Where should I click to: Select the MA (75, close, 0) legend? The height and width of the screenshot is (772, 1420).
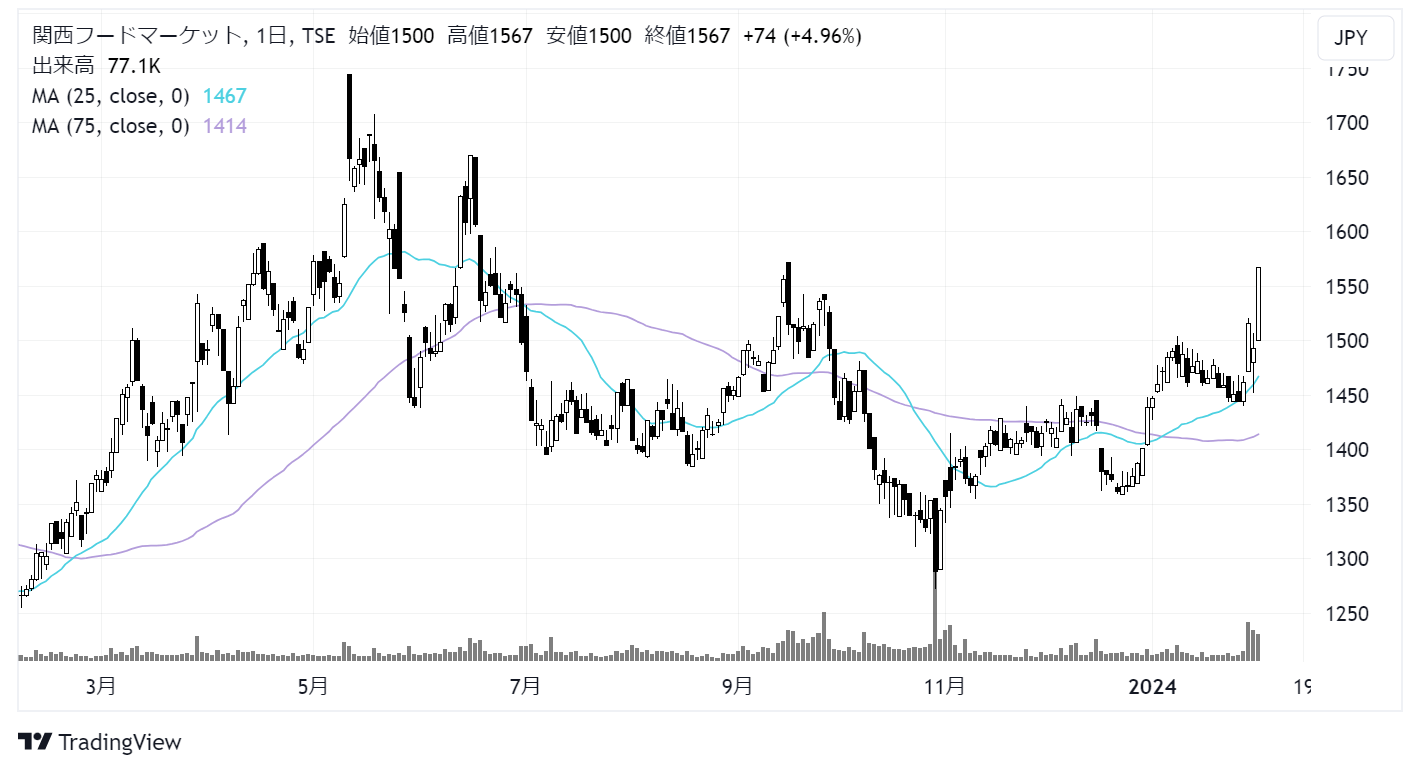pos(110,126)
